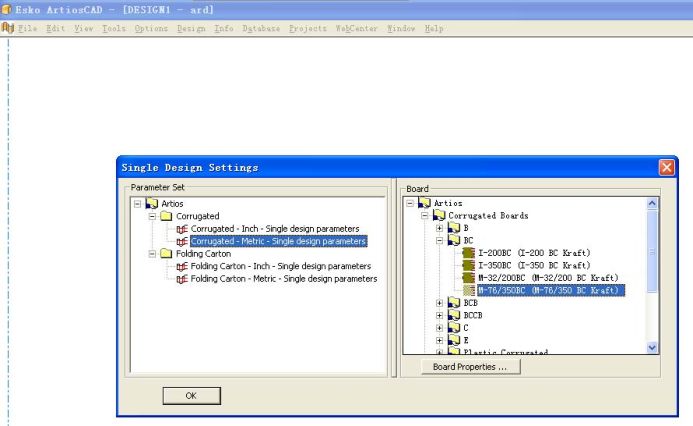Choose M-32/200BC board icon
Viewport: 693px width, 426px height.
click(470, 277)
